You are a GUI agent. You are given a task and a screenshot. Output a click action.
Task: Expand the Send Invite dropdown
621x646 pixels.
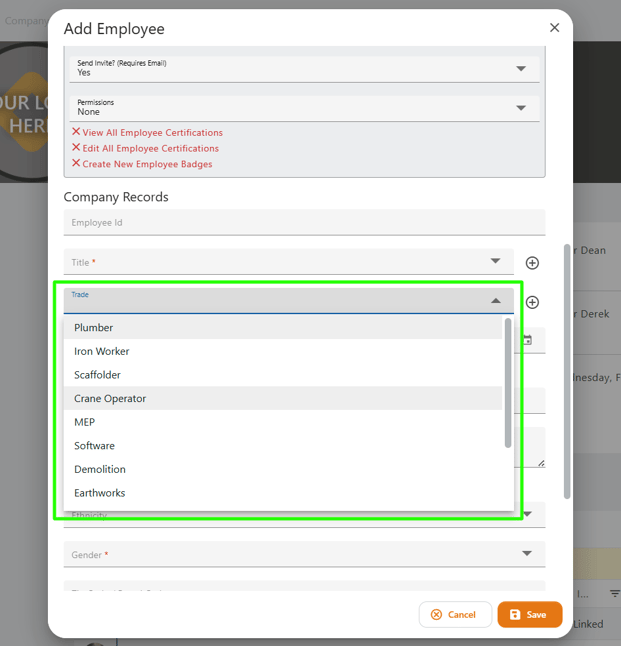click(x=520, y=69)
